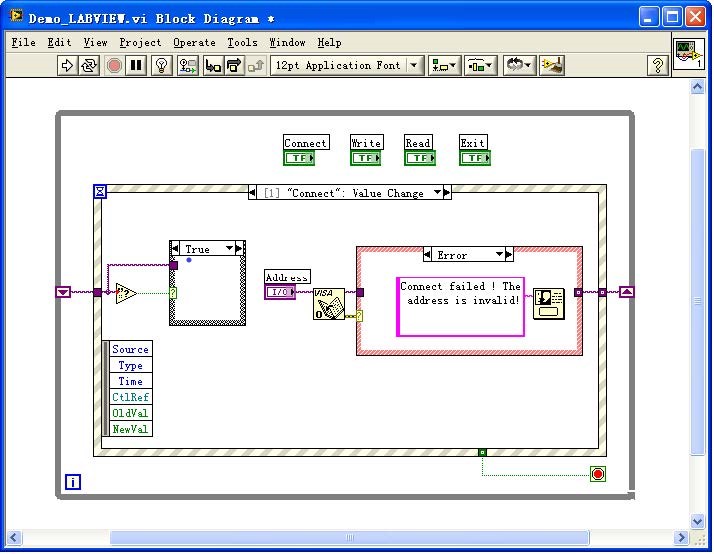Click the event structure timeout hourglass terminal
Viewport: 714px width, 554px height.
(100, 191)
